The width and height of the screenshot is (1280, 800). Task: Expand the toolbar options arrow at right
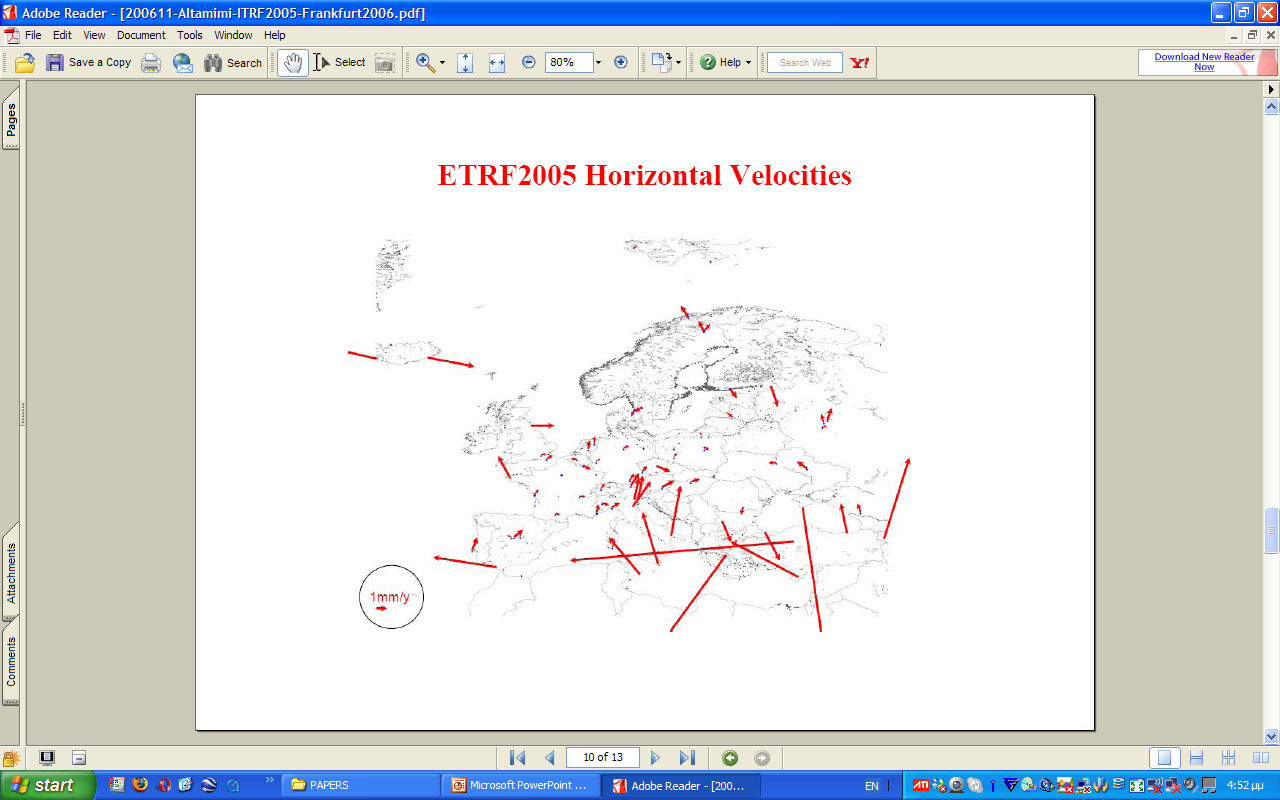[x=1272, y=89]
